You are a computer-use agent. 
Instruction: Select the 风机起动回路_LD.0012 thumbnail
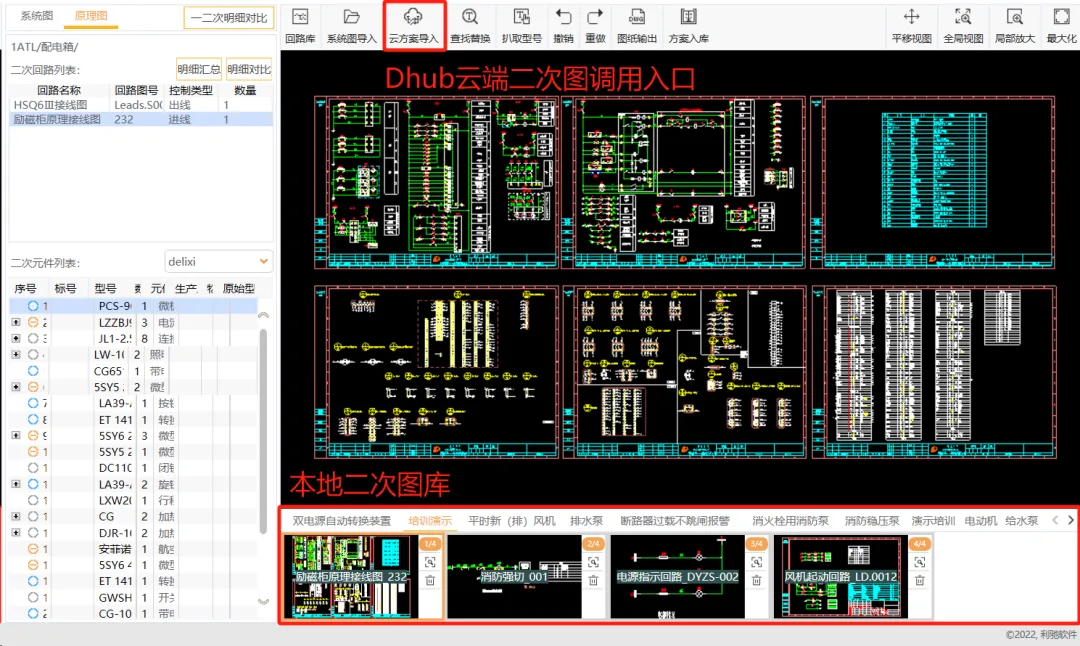pos(841,576)
